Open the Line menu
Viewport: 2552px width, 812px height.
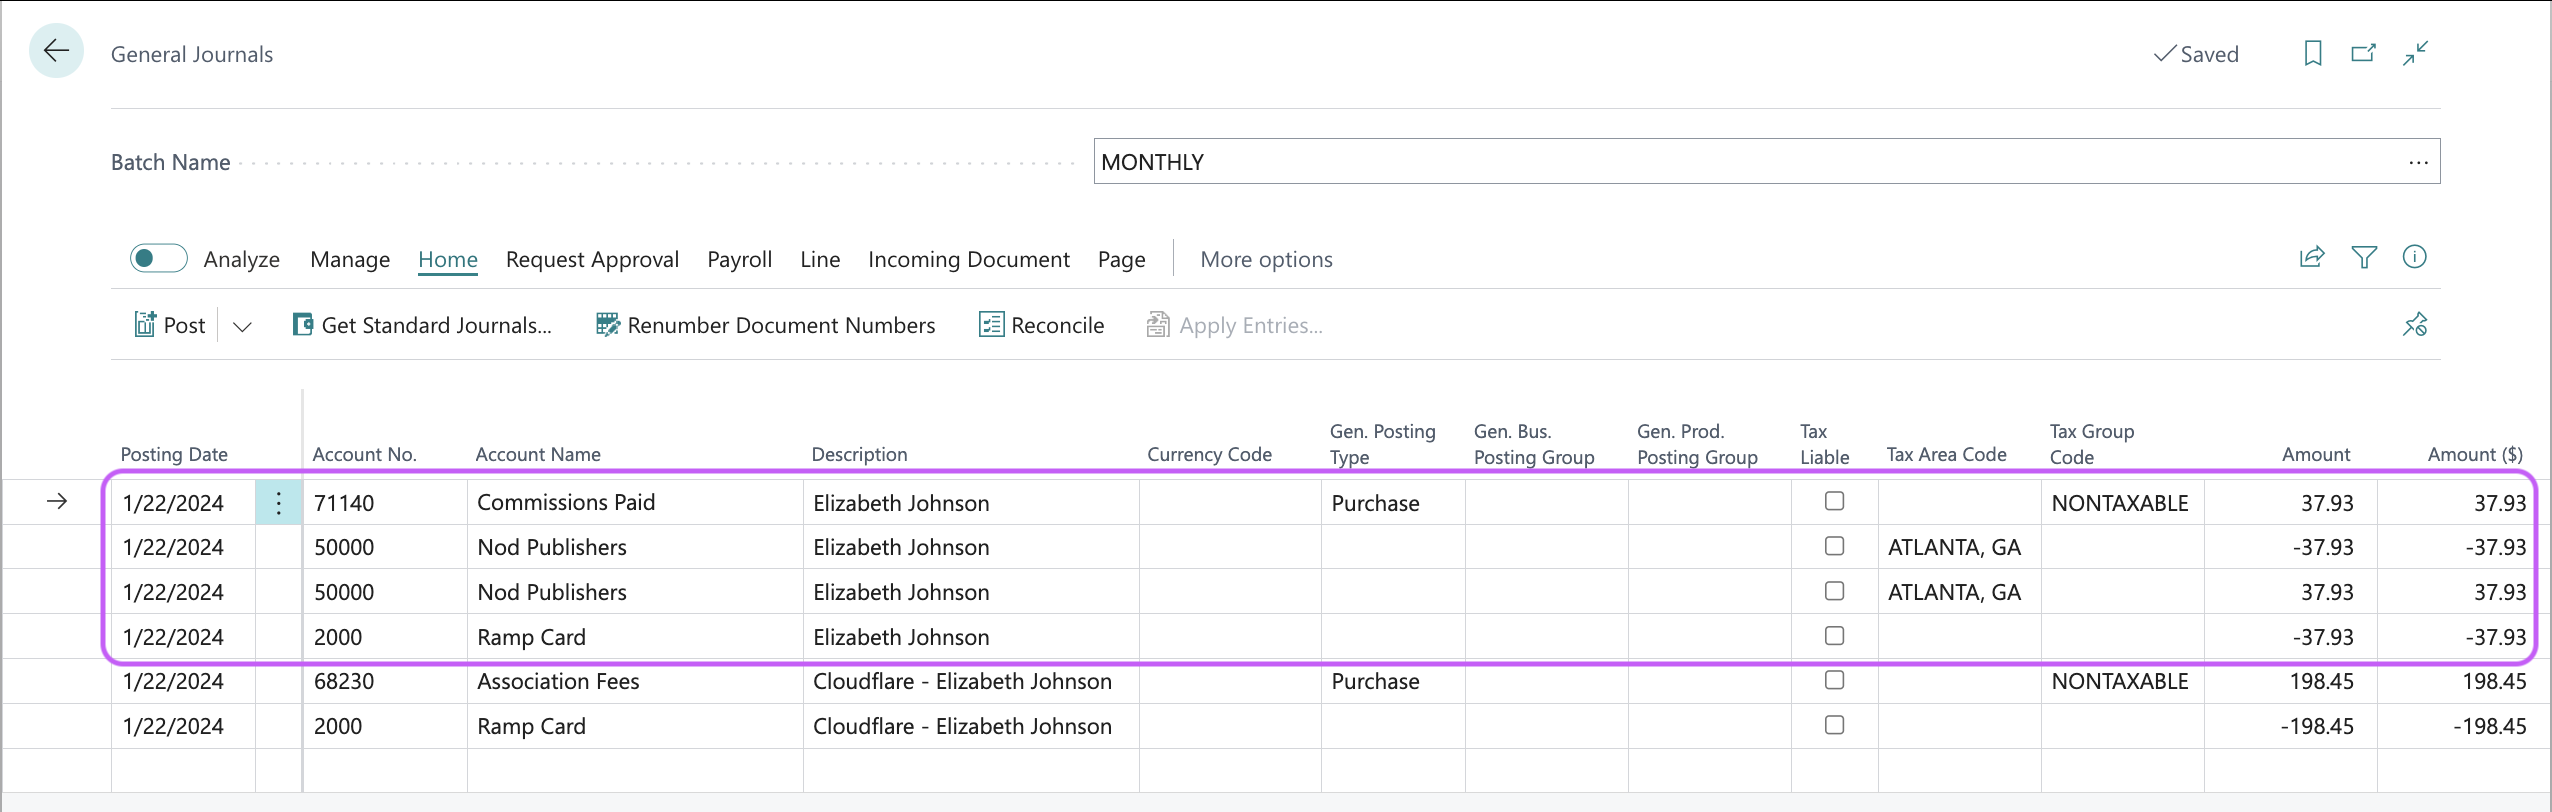coord(820,259)
